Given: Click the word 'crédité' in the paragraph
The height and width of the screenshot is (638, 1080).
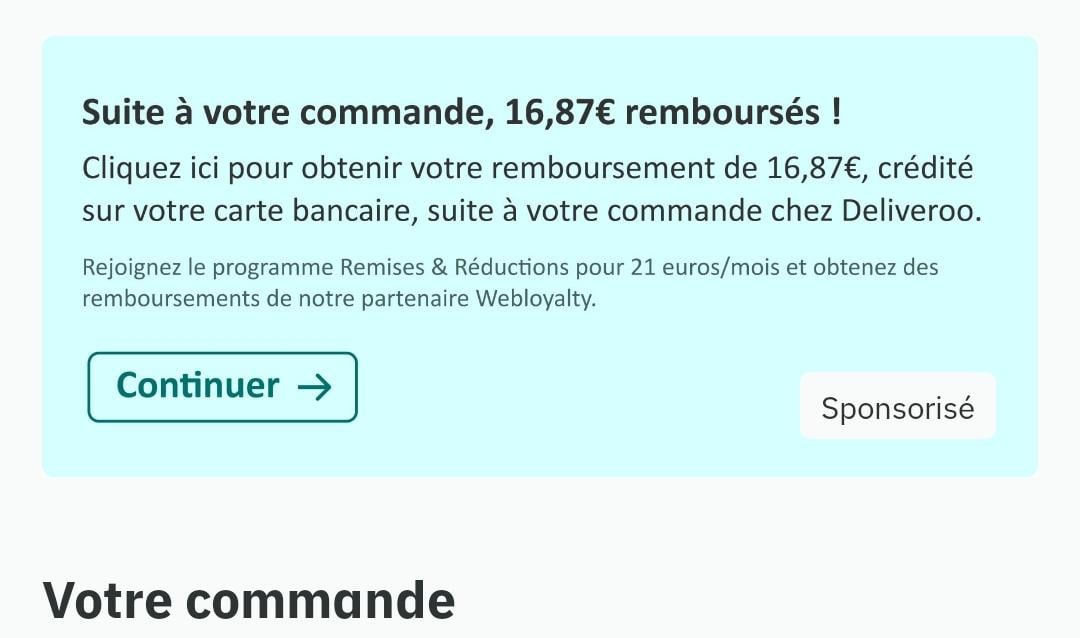Looking at the screenshot, I should 925,168.
